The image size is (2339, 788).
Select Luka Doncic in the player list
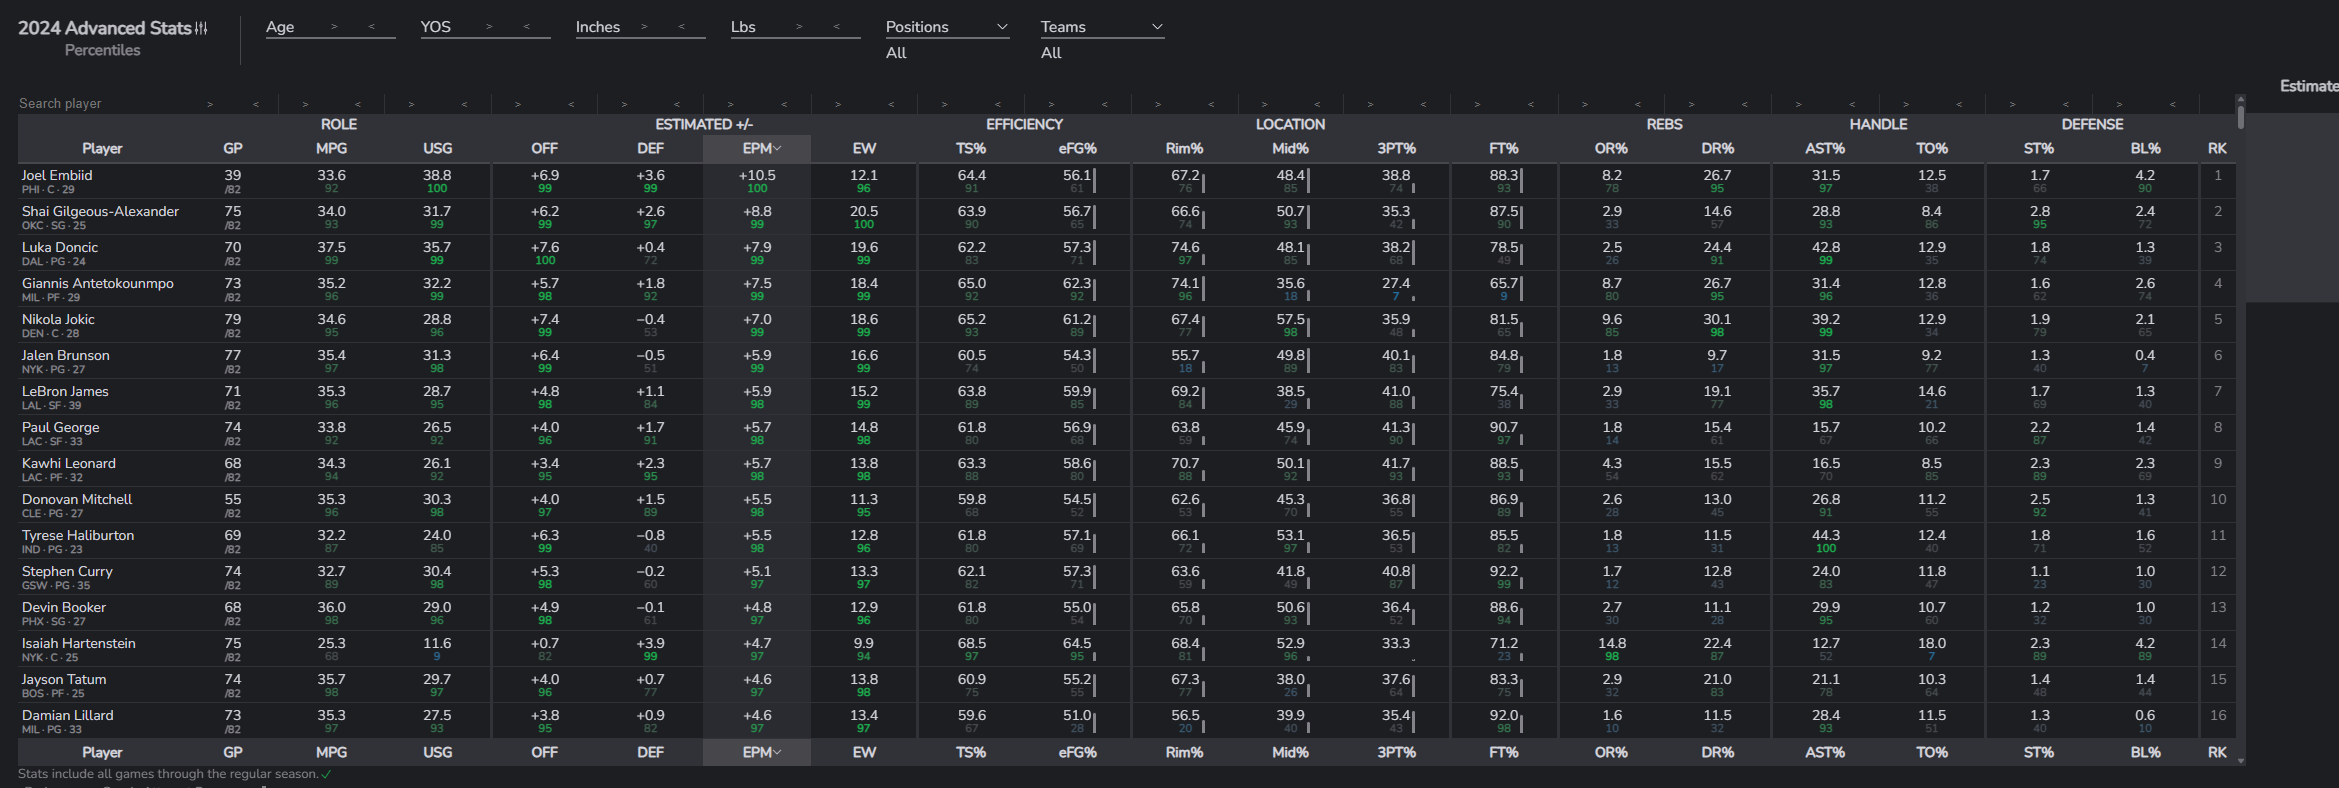[x=60, y=247]
